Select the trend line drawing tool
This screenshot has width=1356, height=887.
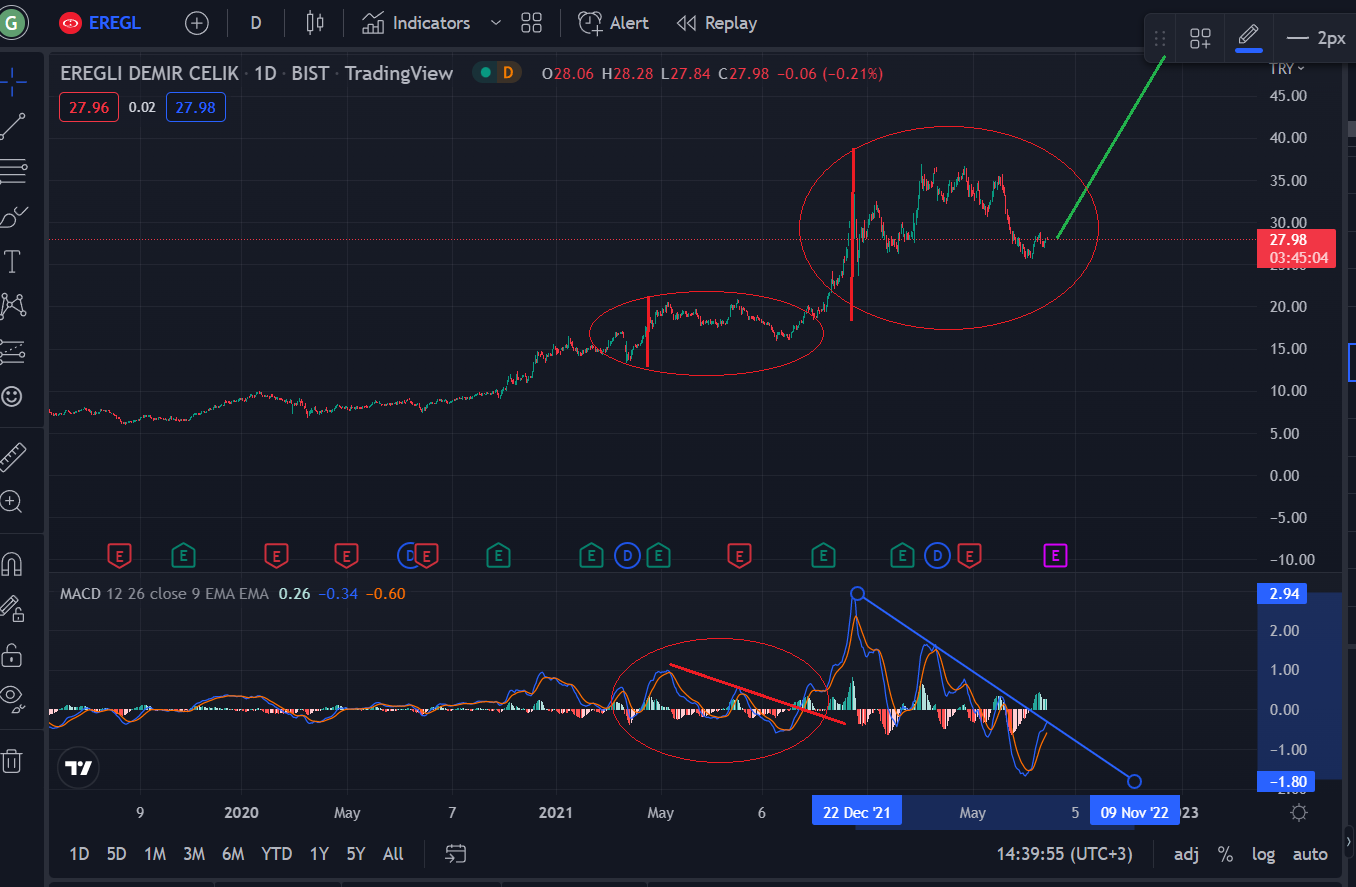[13, 127]
